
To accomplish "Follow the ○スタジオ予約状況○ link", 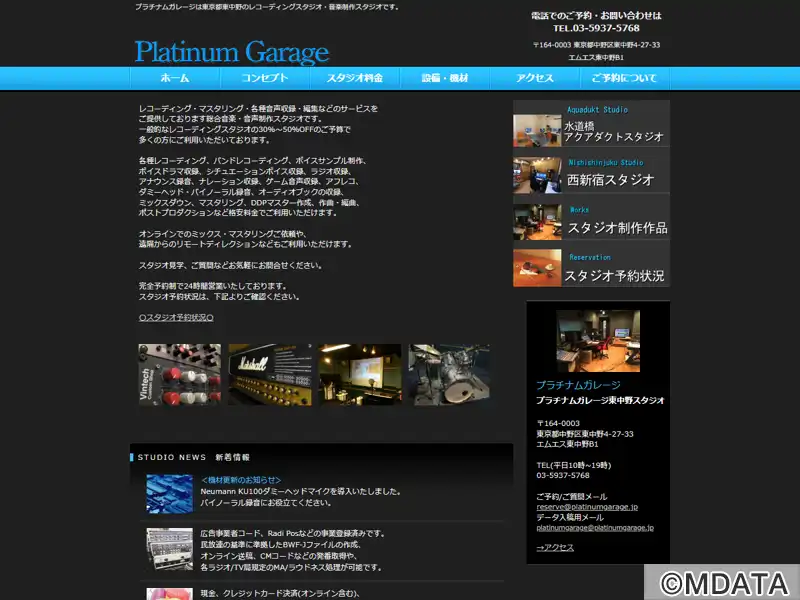I will [x=176, y=317].
